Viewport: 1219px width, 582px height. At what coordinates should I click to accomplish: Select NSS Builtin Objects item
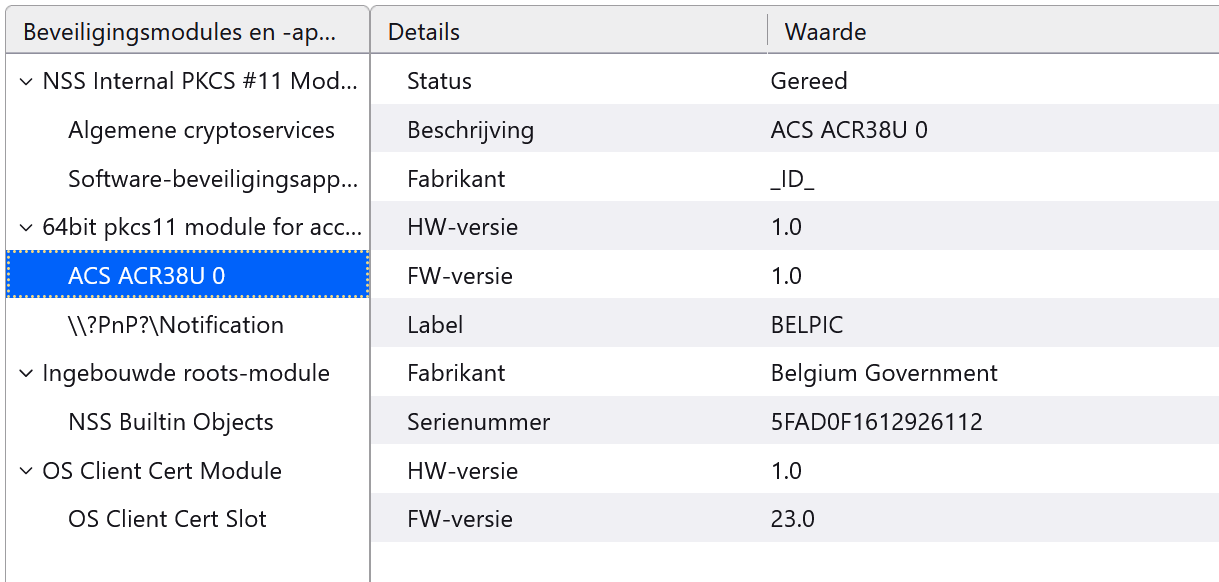coord(170,422)
